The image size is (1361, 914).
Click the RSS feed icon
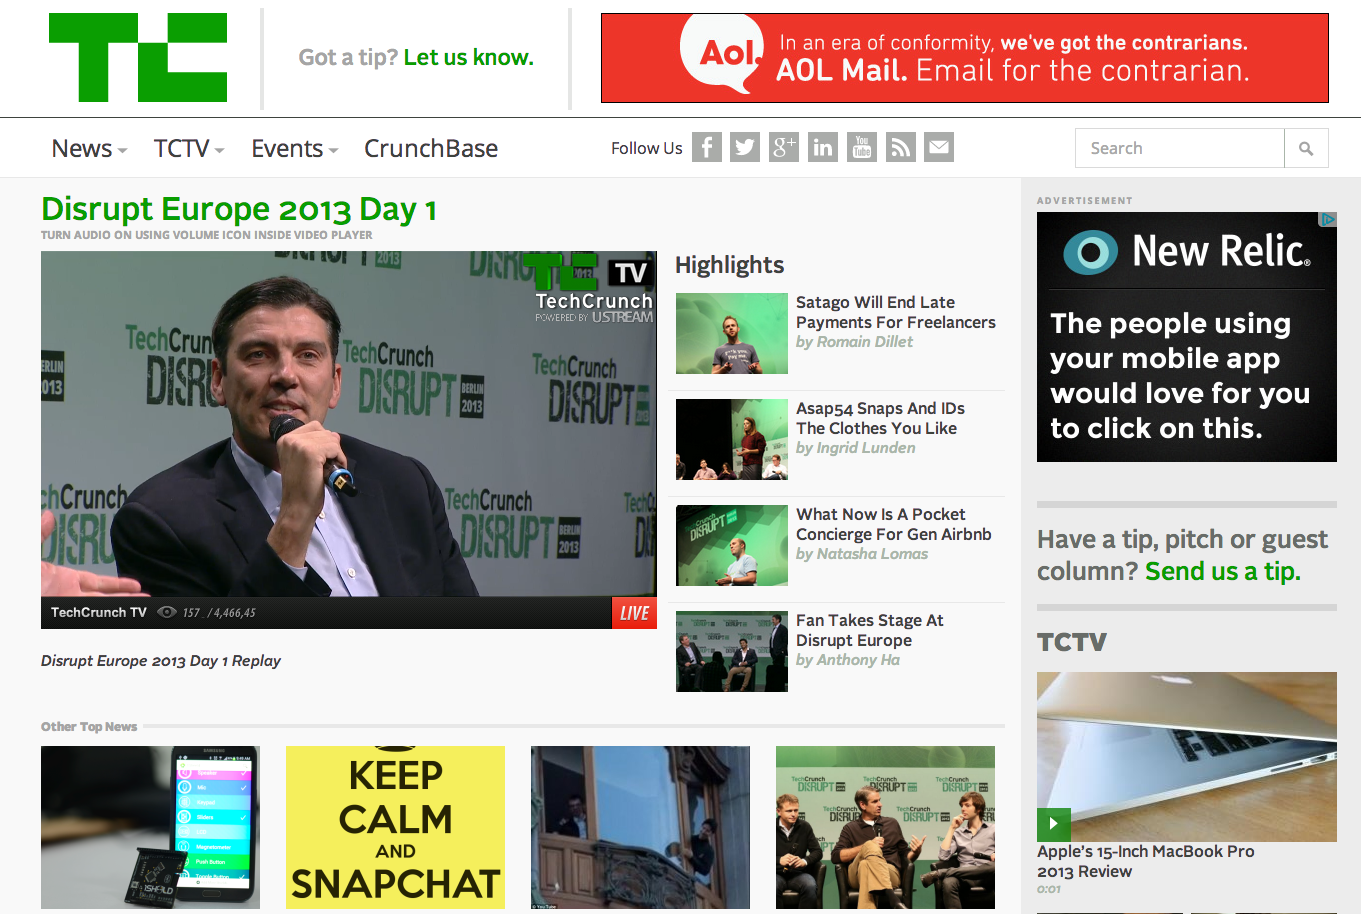click(x=901, y=148)
